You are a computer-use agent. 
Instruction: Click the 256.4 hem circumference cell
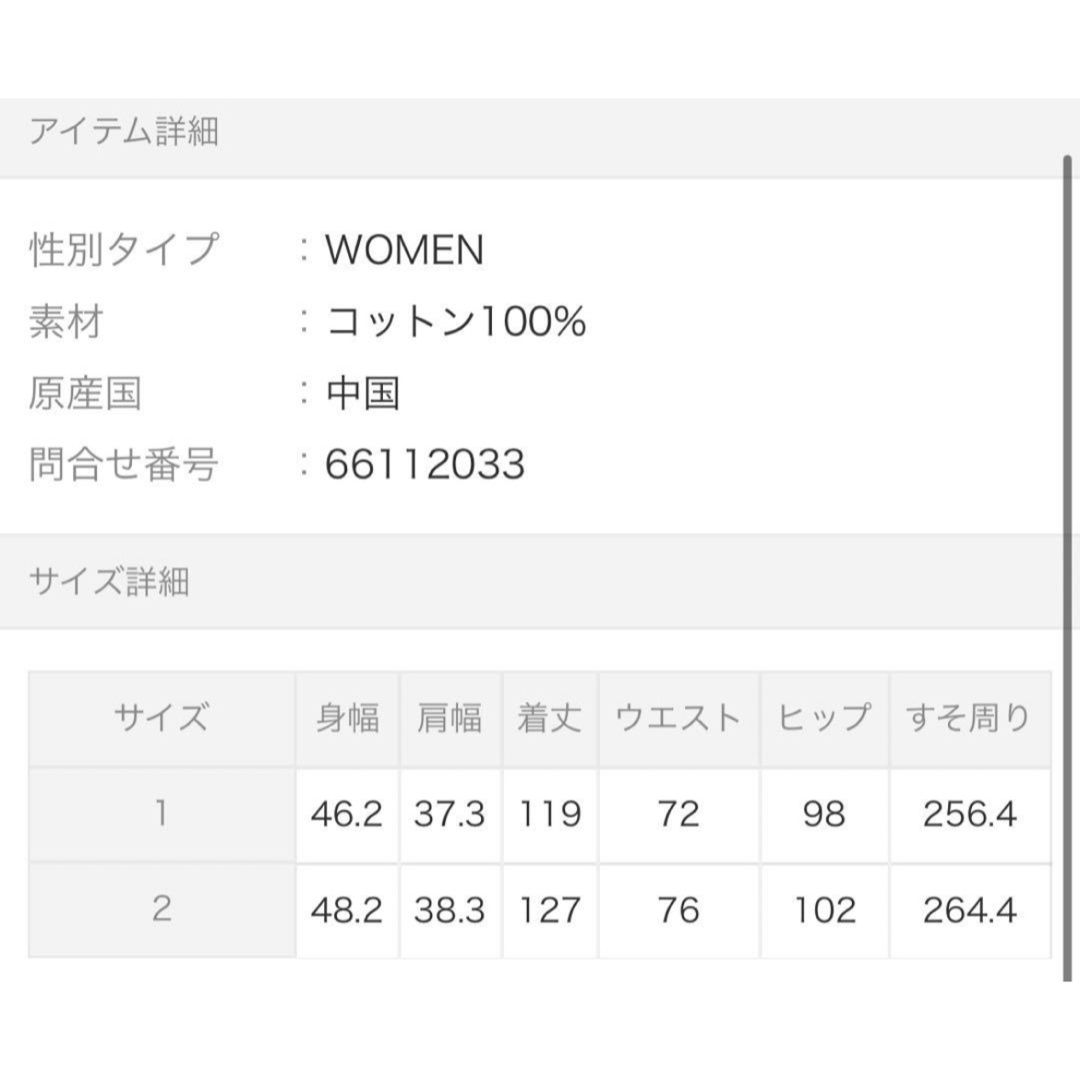(x=970, y=814)
